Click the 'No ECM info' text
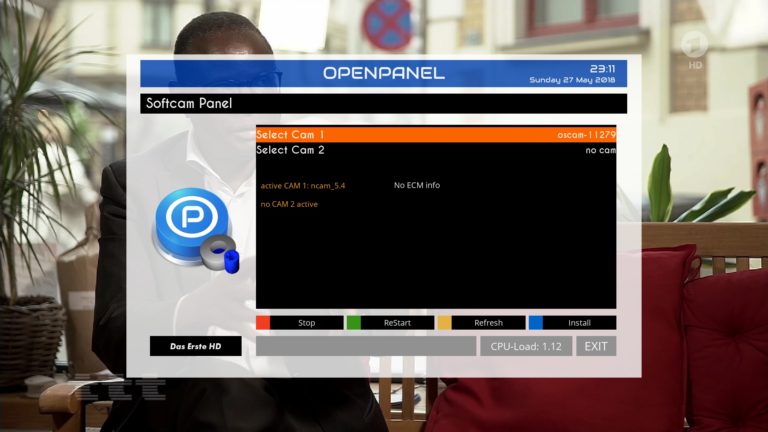The height and width of the screenshot is (432, 768). (417, 185)
